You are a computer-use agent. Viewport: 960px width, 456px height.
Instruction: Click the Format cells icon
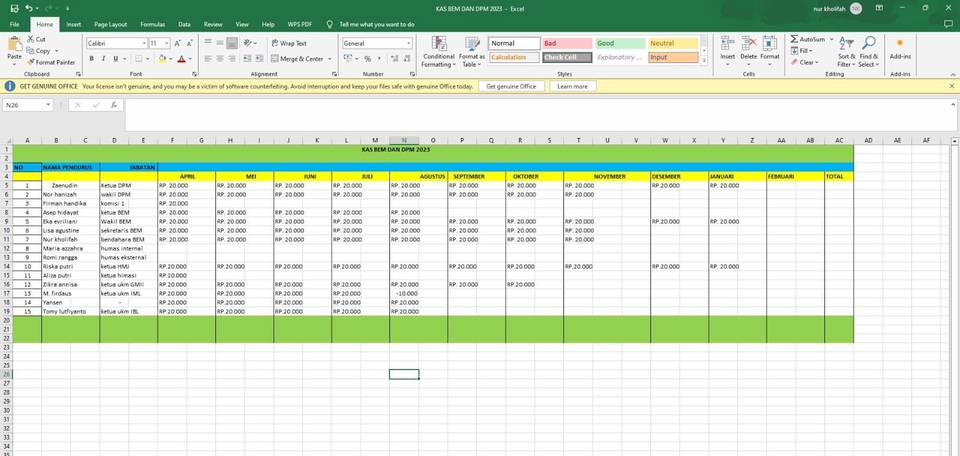770,43
